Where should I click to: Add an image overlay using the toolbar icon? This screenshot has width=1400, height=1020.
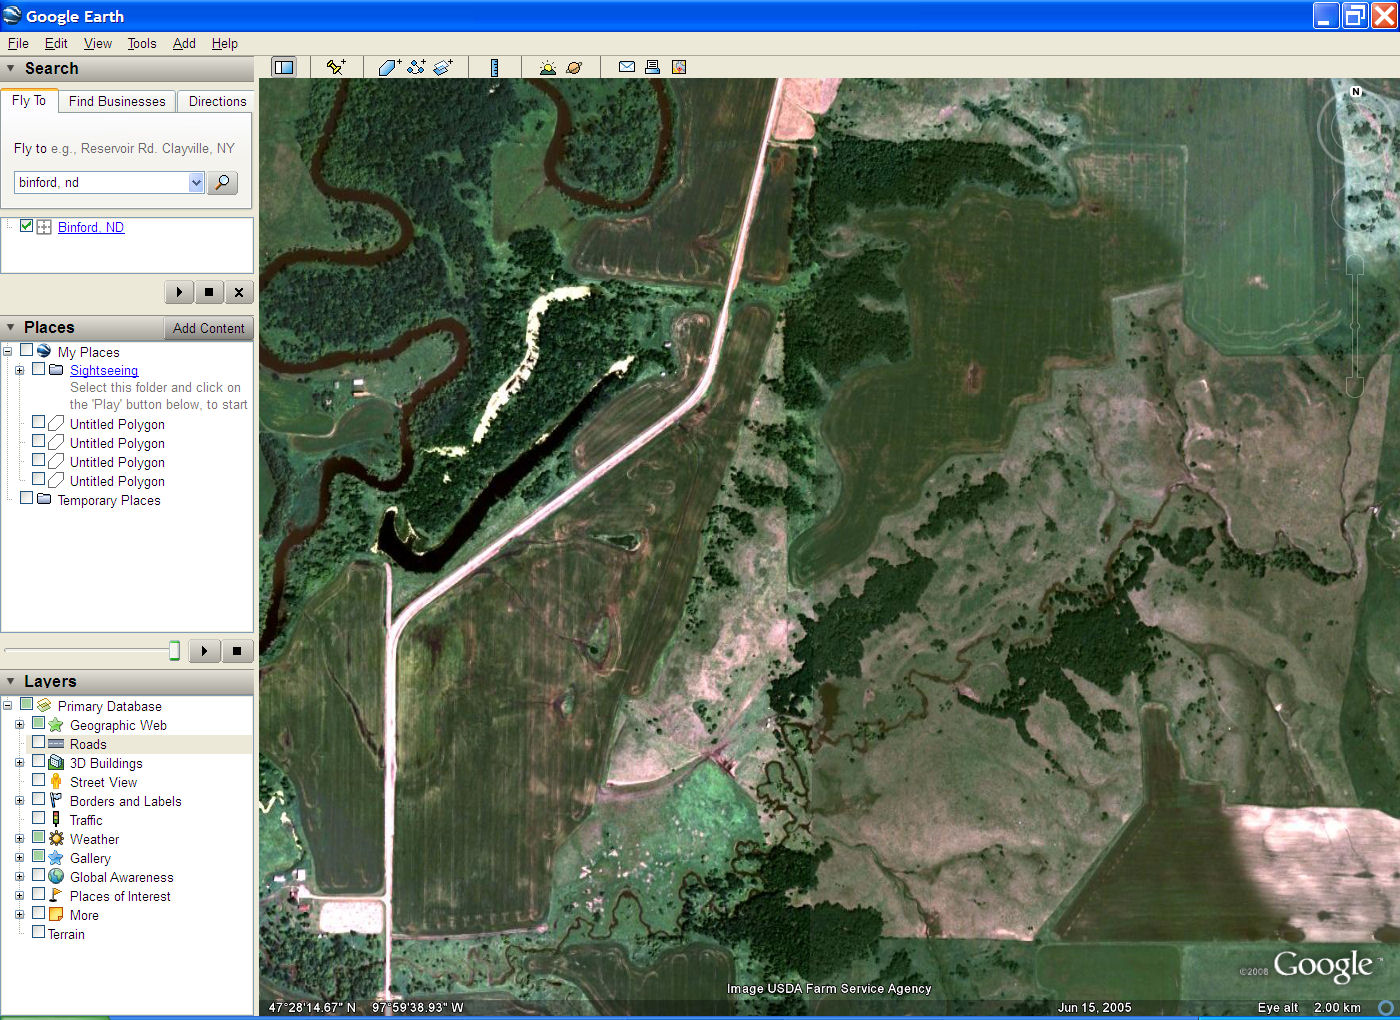tap(443, 67)
